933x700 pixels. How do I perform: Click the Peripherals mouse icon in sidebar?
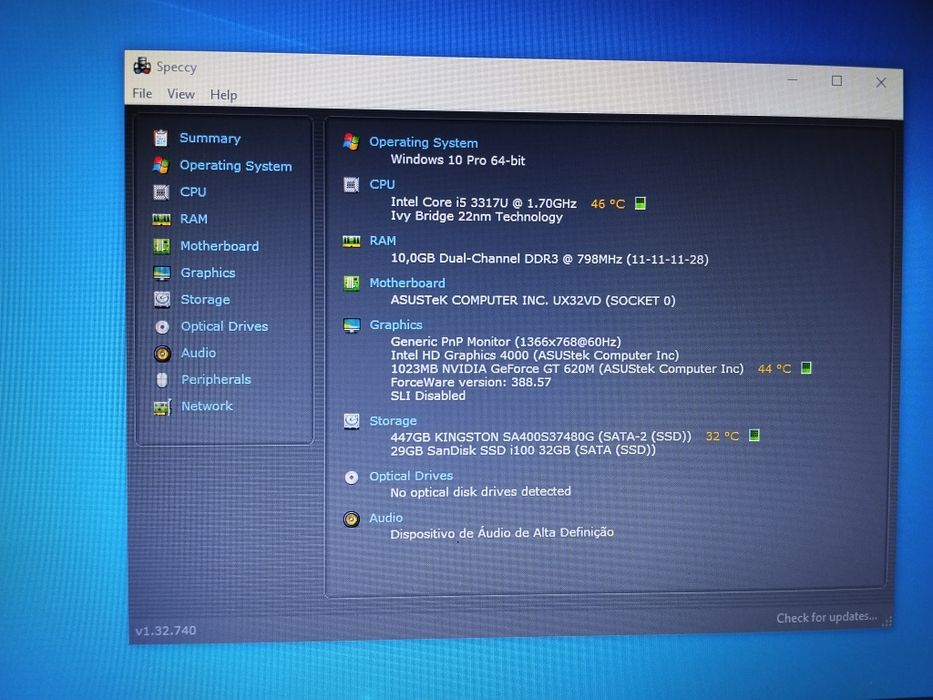pyautogui.click(x=162, y=380)
